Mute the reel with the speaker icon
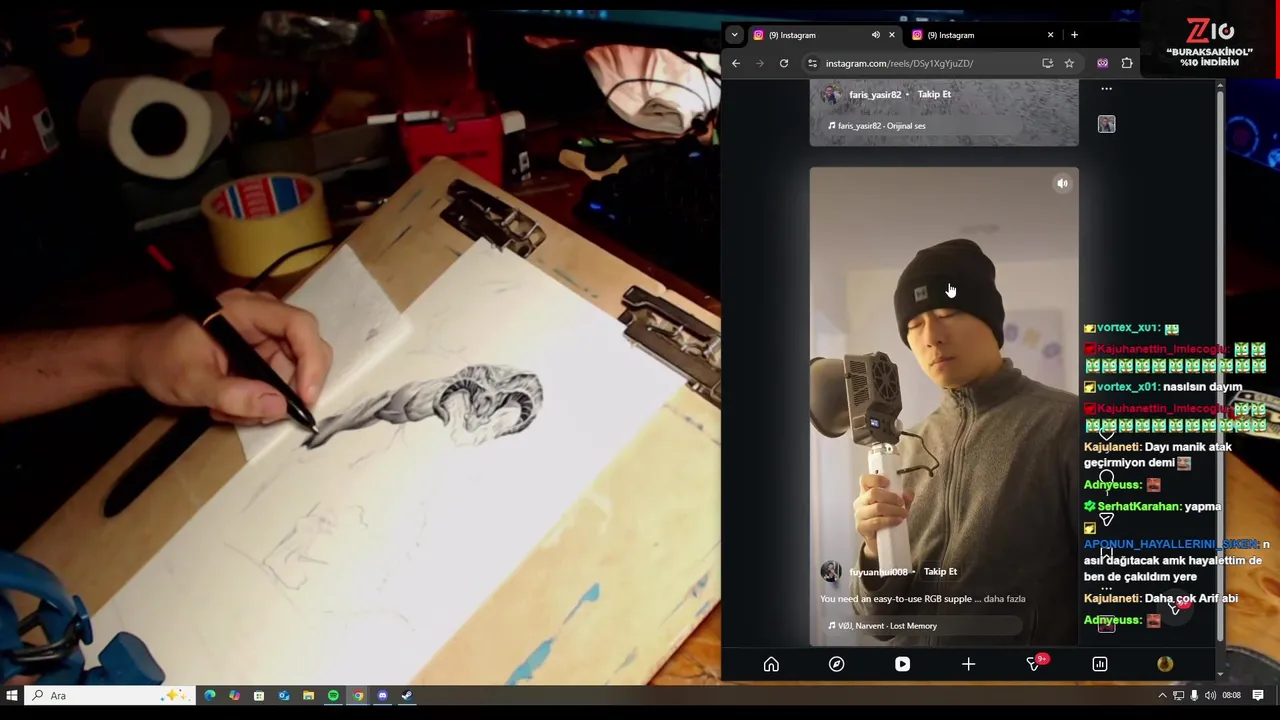 [x=1062, y=183]
